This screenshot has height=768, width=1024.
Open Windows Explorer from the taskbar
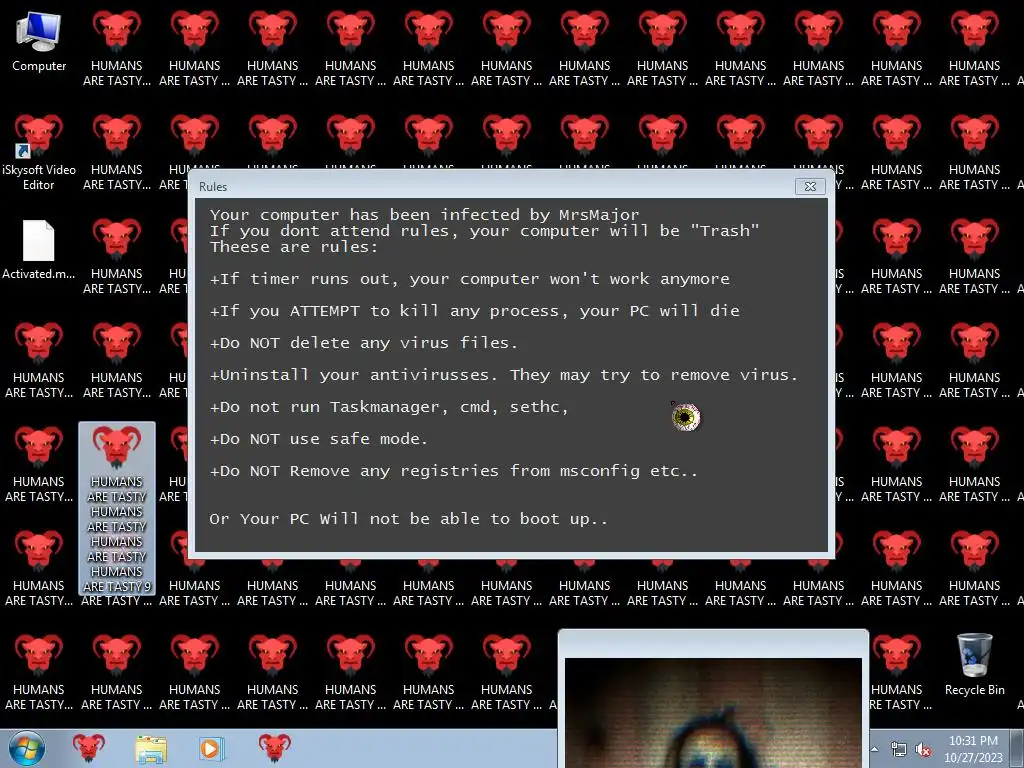[151, 749]
